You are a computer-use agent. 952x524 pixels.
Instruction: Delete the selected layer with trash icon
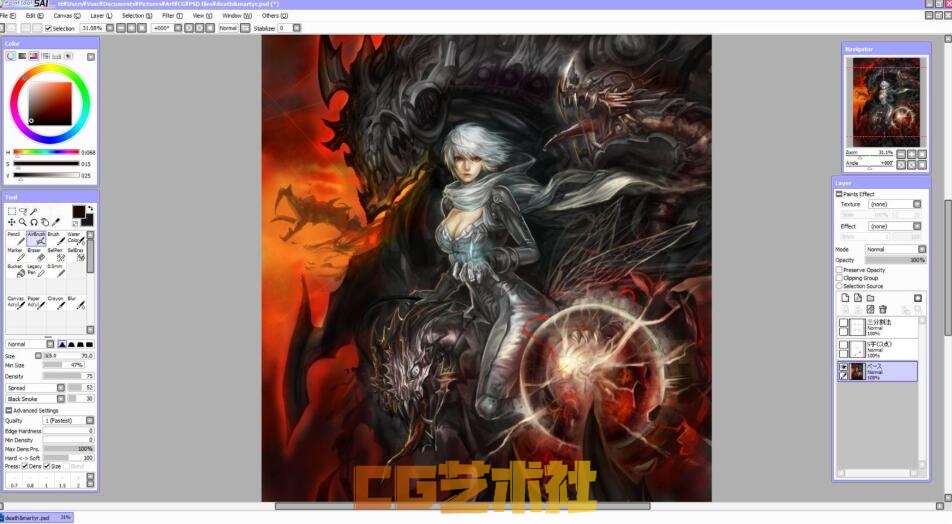tap(883, 310)
